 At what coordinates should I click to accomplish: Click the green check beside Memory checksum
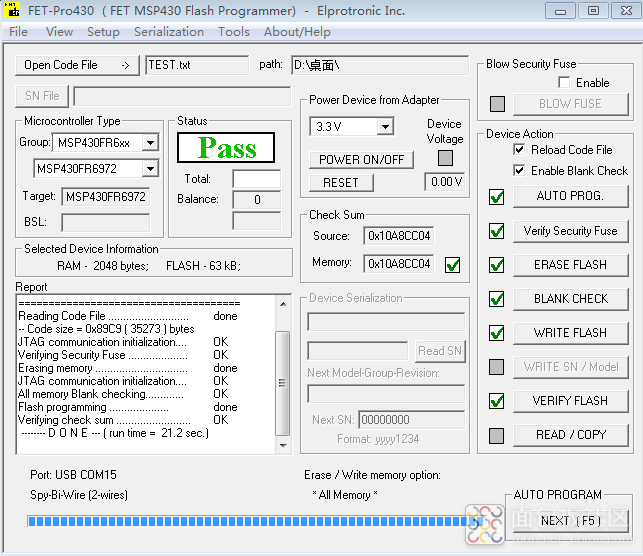452,265
